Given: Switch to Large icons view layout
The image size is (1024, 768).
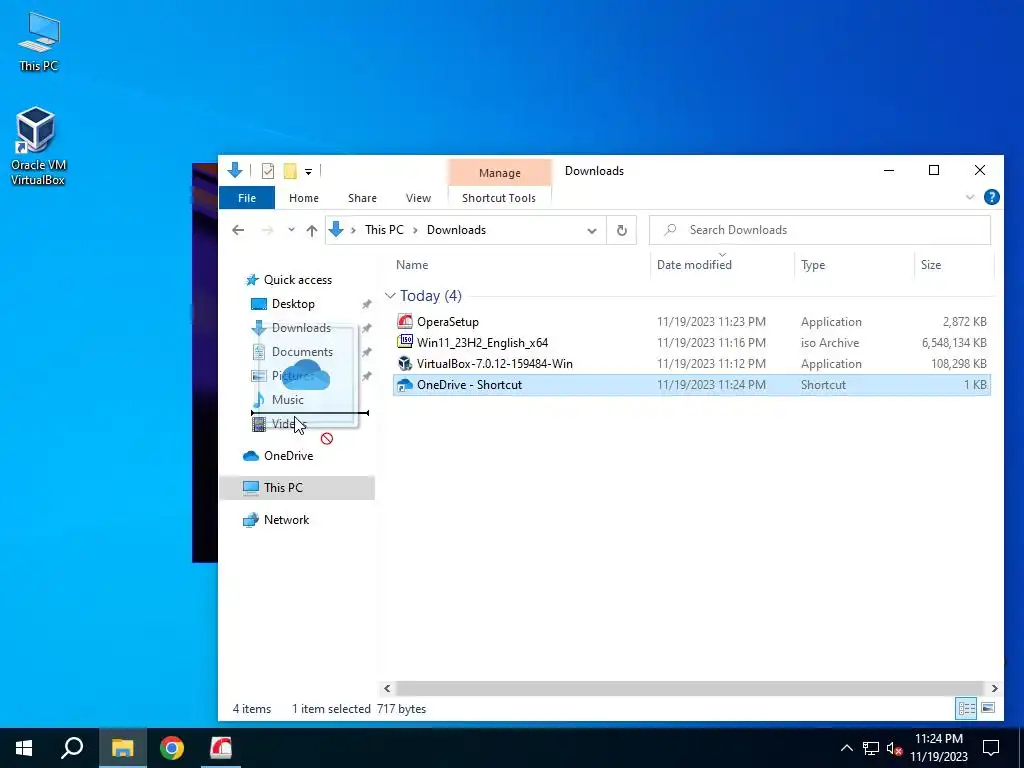Looking at the screenshot, I should click(988, 708).
